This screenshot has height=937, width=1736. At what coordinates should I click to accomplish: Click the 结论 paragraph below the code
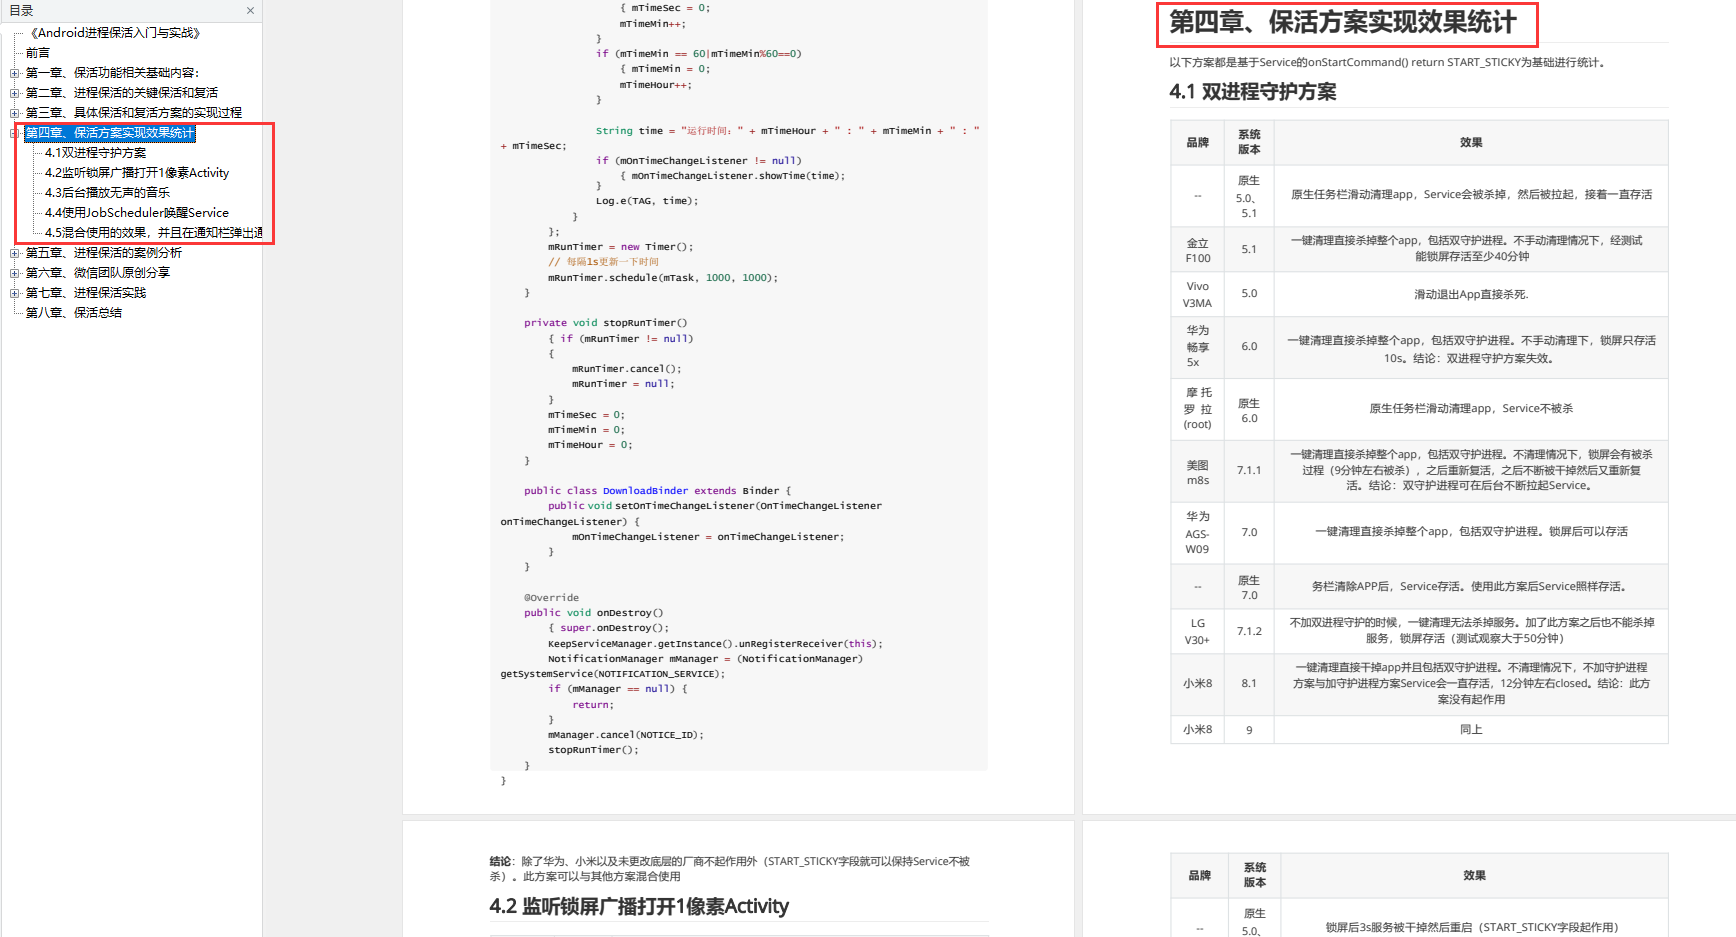point(730,869)
